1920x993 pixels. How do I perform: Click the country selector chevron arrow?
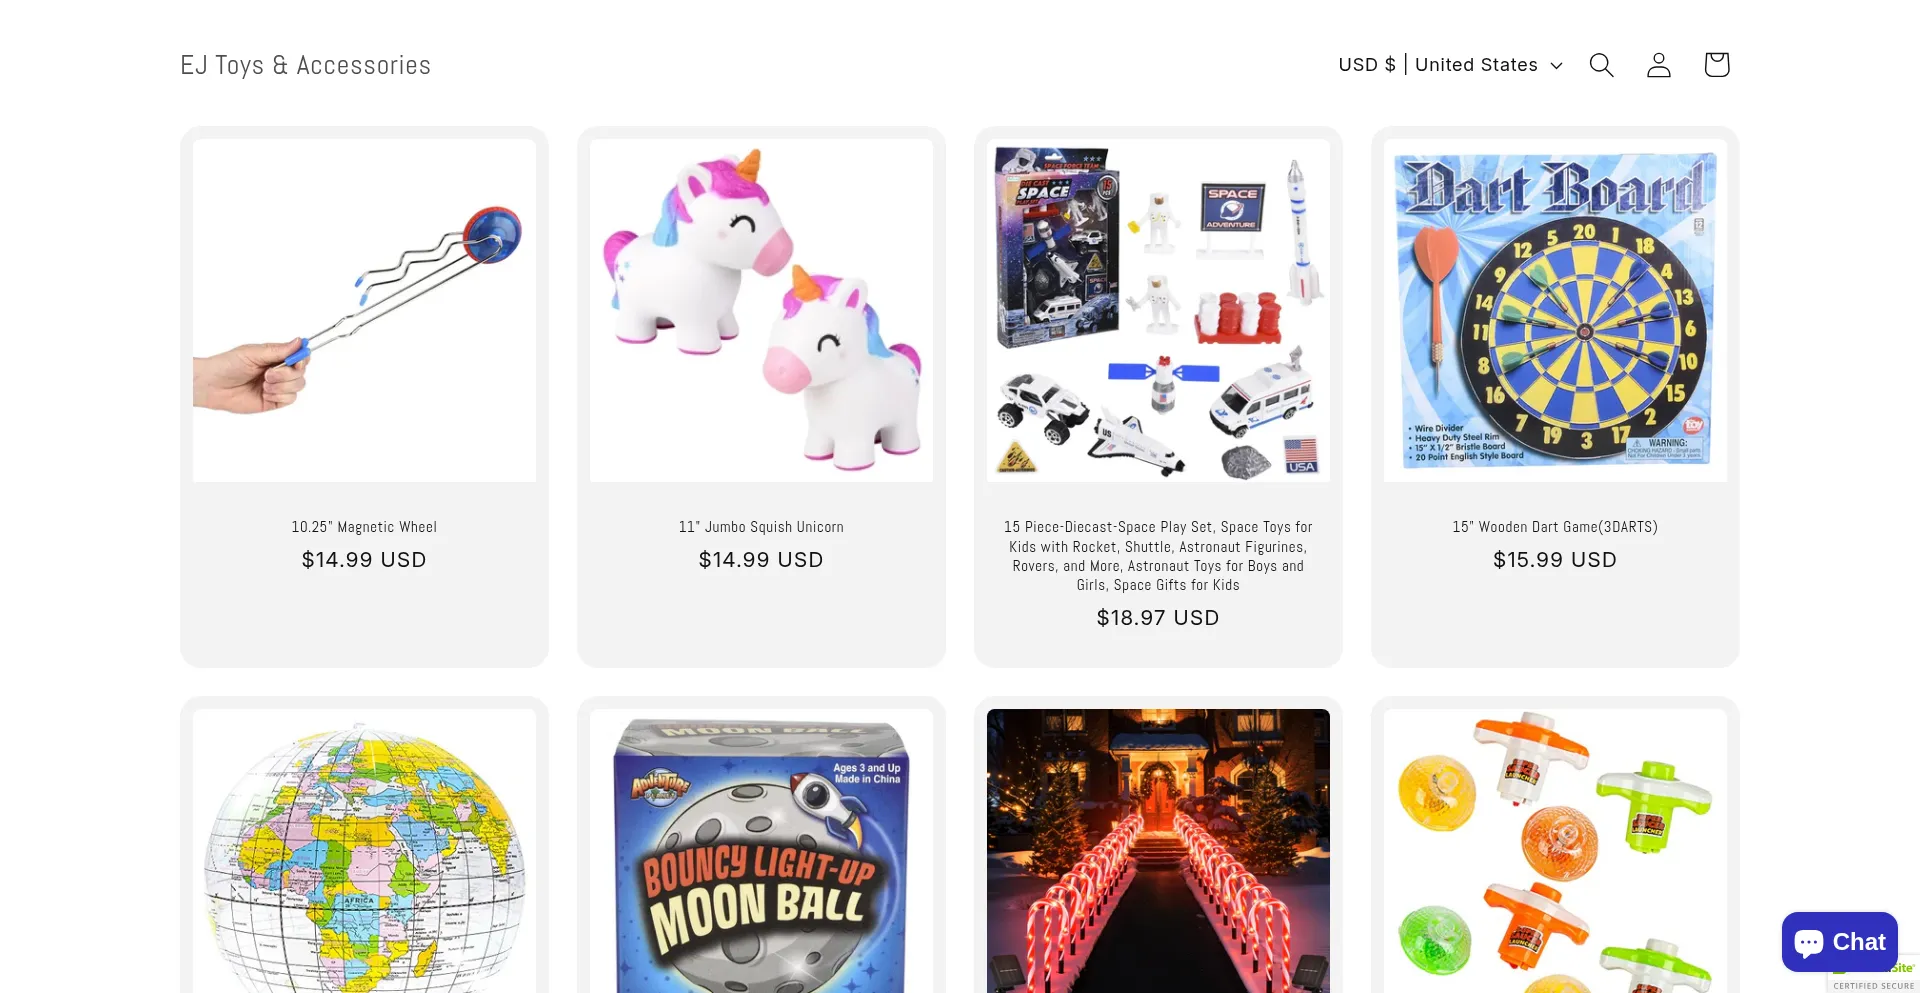click(1556, 65)
